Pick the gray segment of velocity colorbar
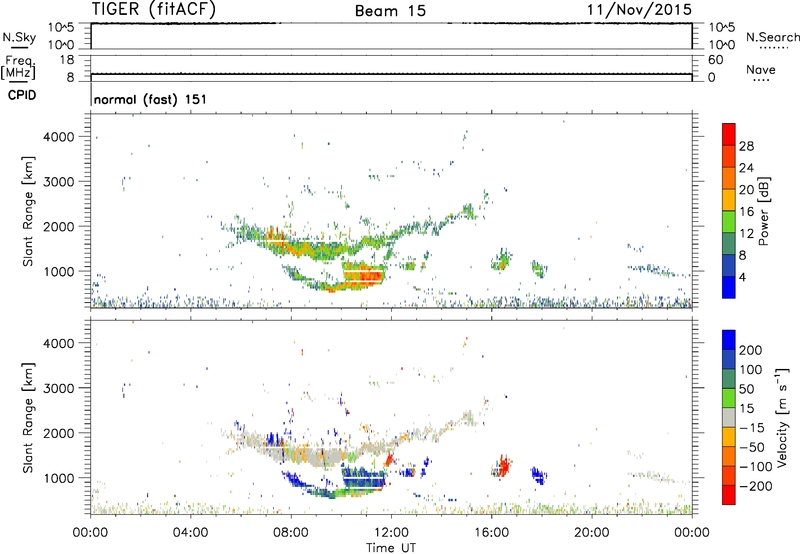 click(x=729, y=417)
